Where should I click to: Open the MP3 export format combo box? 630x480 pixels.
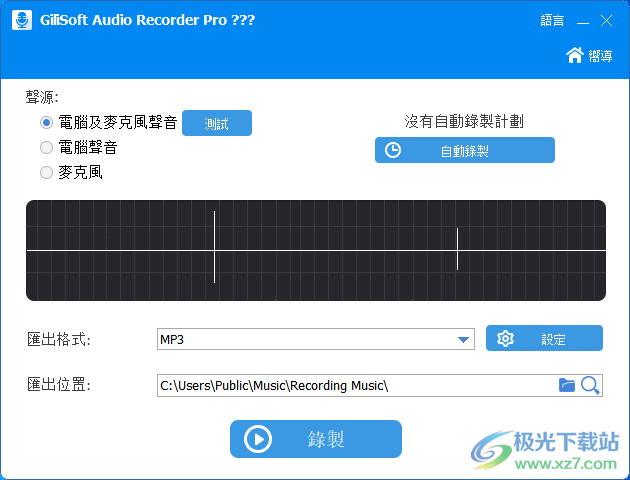[x=316, y=339]
